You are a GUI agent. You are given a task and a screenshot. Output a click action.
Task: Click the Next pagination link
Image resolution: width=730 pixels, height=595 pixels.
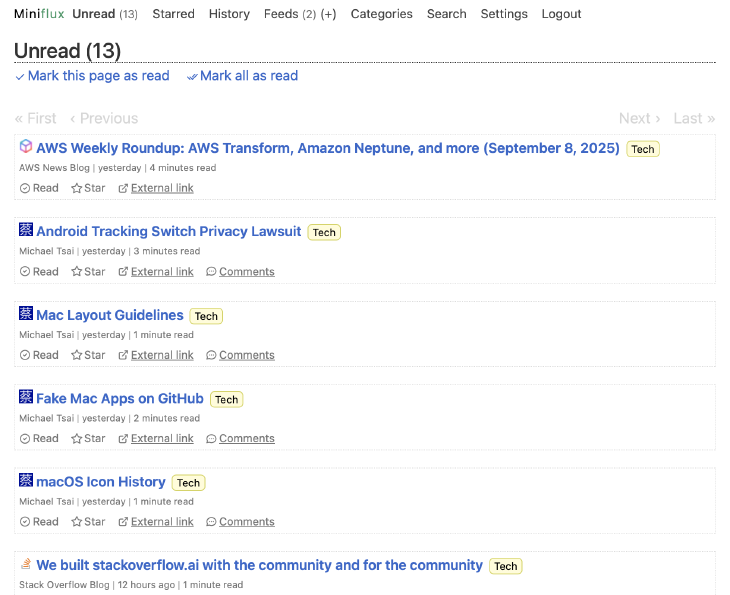(x=640, y=118)
